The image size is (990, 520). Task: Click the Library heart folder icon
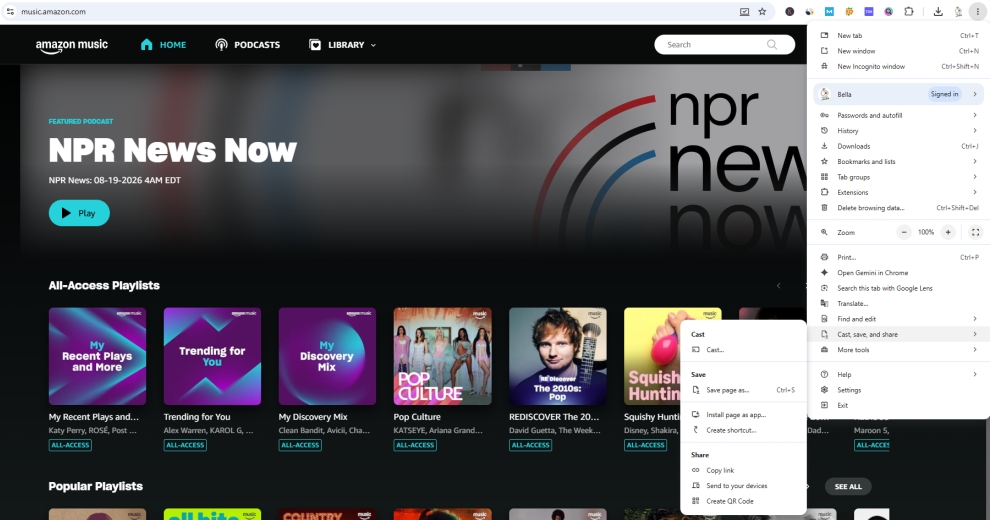pos(315,45)
